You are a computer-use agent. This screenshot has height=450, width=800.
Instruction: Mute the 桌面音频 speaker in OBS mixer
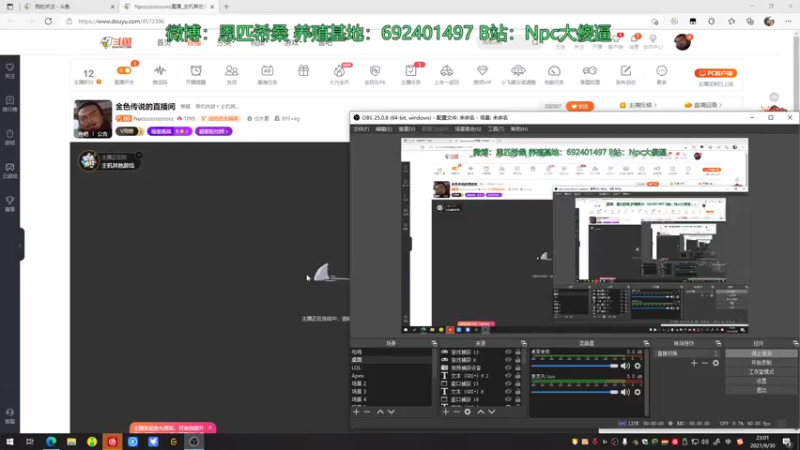pos(625,366)
